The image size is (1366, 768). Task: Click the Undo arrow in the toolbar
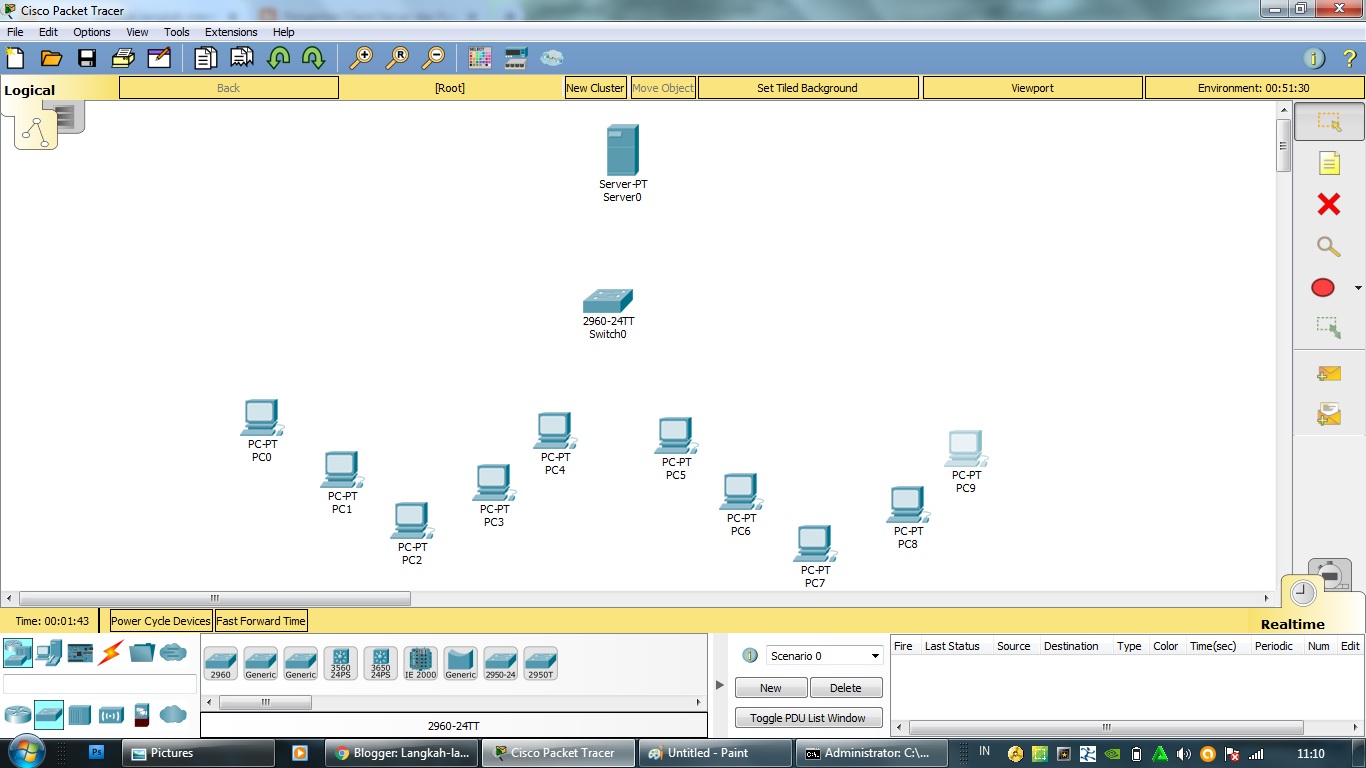pos(279,57)
